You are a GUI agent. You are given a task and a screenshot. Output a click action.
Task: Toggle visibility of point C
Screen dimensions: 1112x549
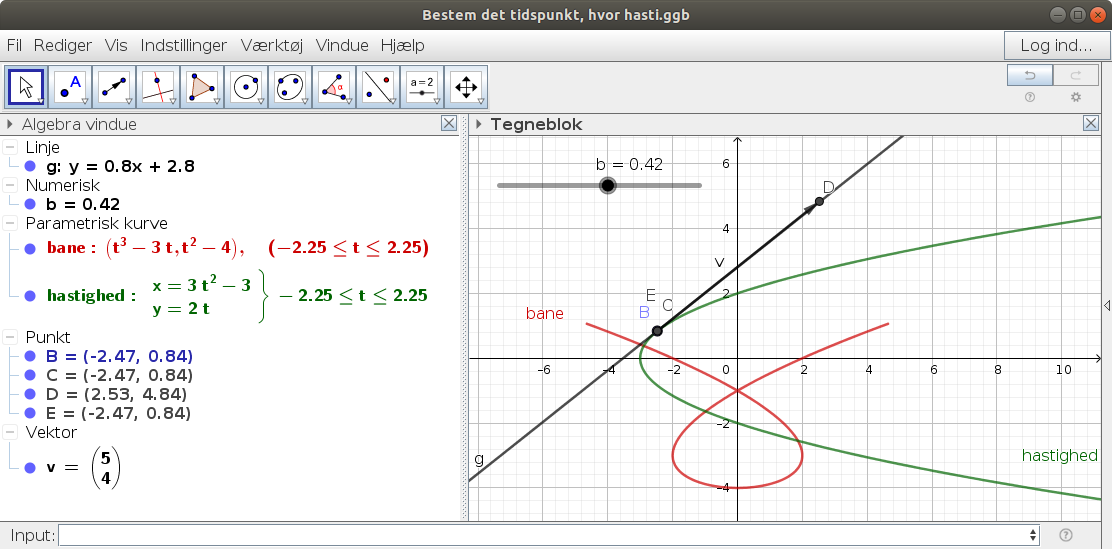[30, 375]
